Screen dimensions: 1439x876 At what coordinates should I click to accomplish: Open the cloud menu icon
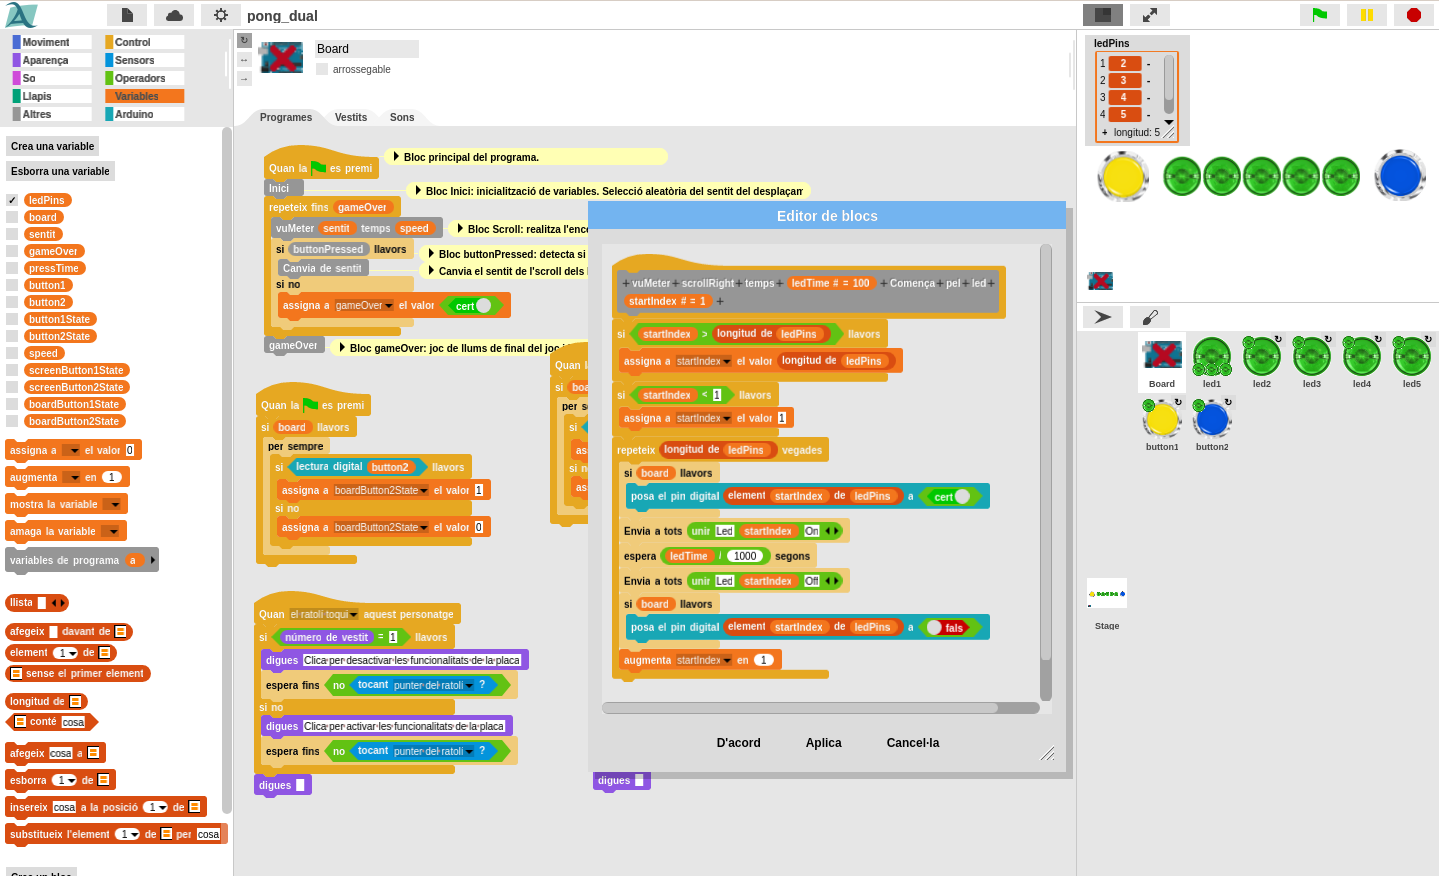click(x=174, y=15)
